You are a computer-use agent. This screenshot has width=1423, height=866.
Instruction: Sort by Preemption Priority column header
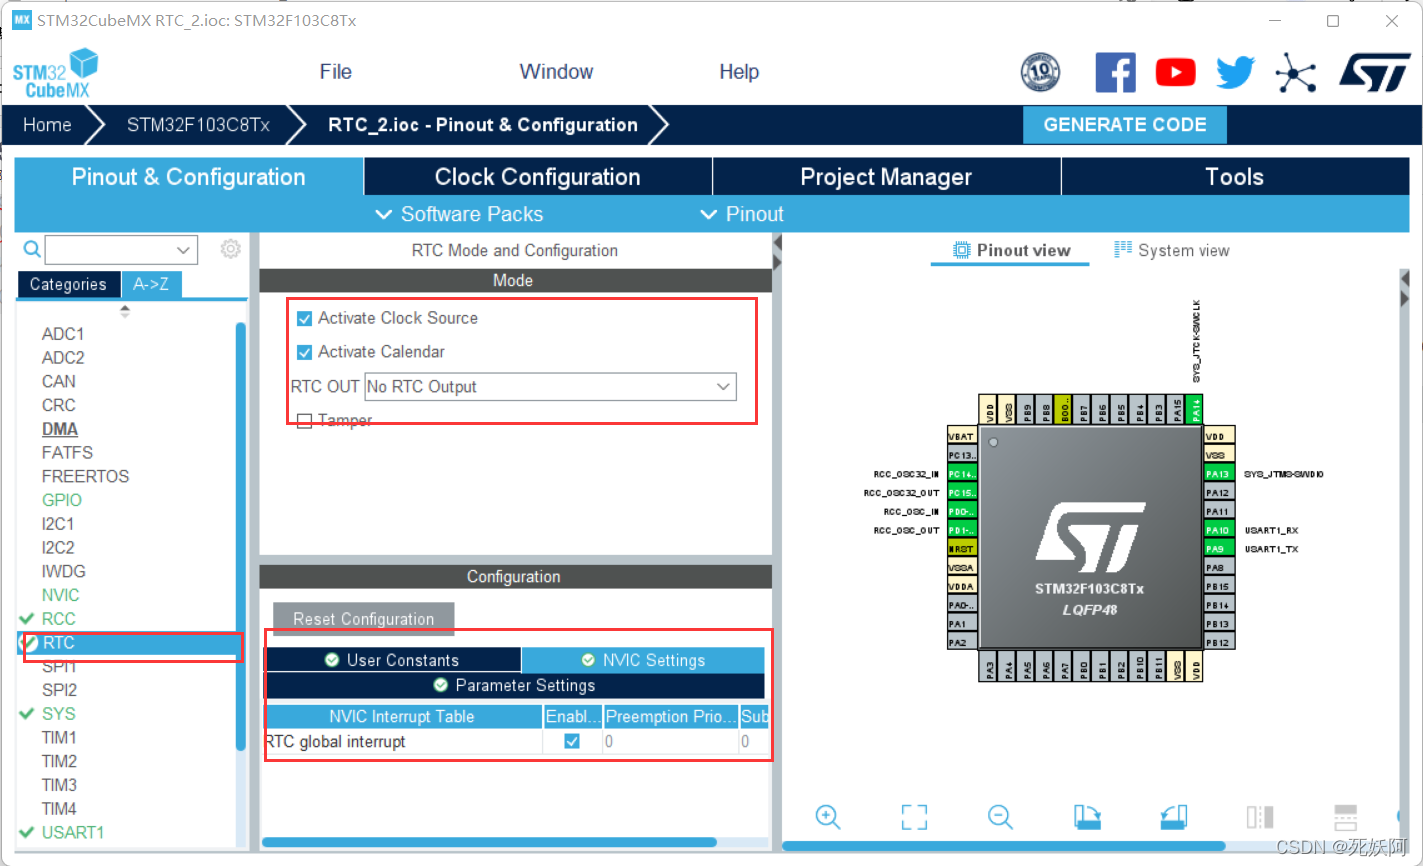[671, 716]
